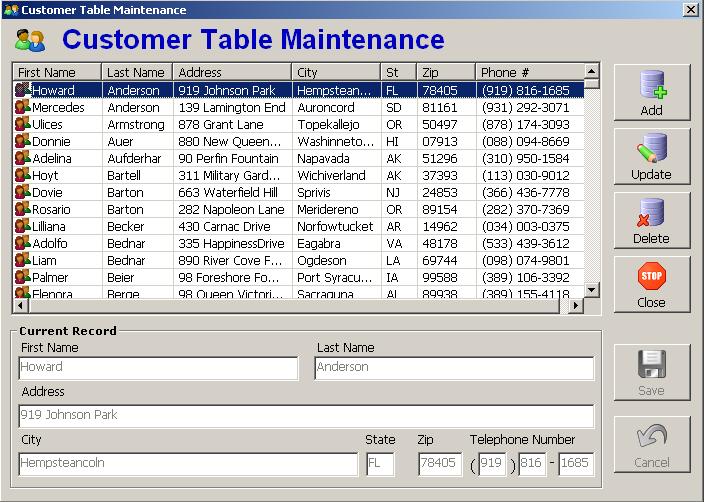Click the Delete record database icon
This screenshot has width=705, height=502.
[651, 213]
